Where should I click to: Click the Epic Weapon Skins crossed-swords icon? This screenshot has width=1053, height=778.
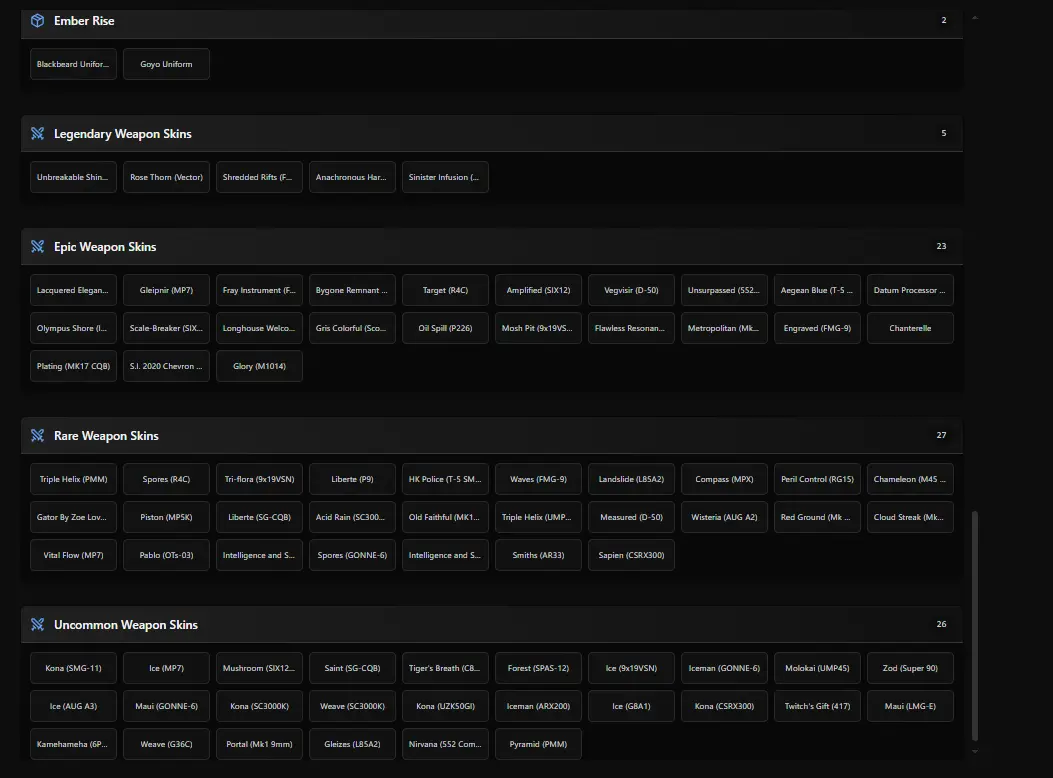(37, 247)
